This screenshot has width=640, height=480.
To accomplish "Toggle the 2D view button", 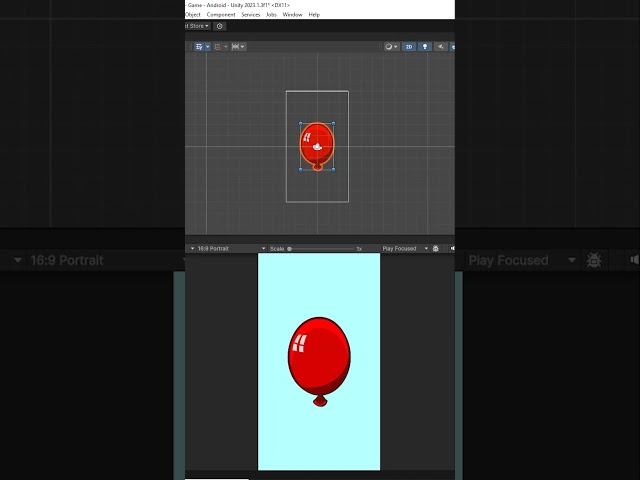I will click(x=409, y=47).
